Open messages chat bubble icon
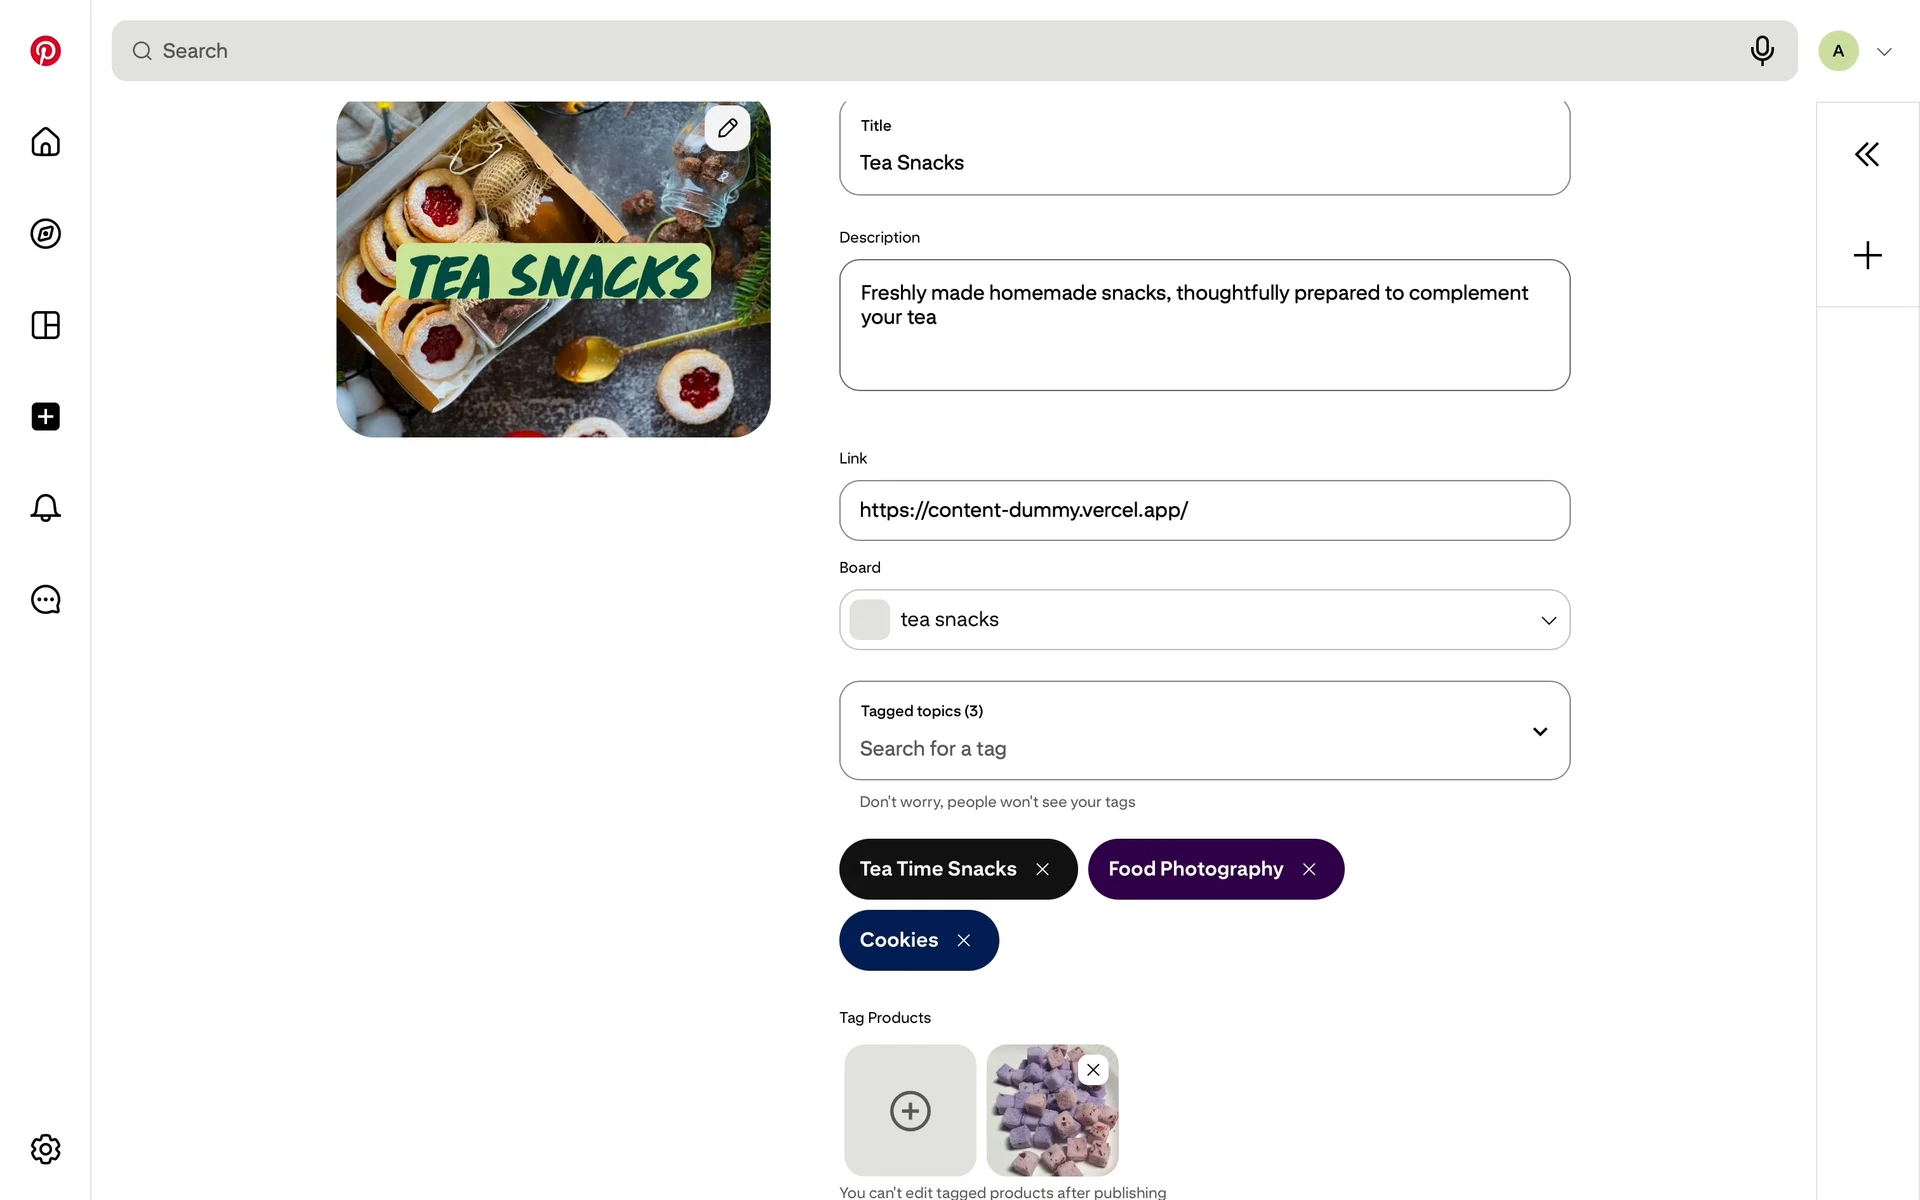 (45, 600)
